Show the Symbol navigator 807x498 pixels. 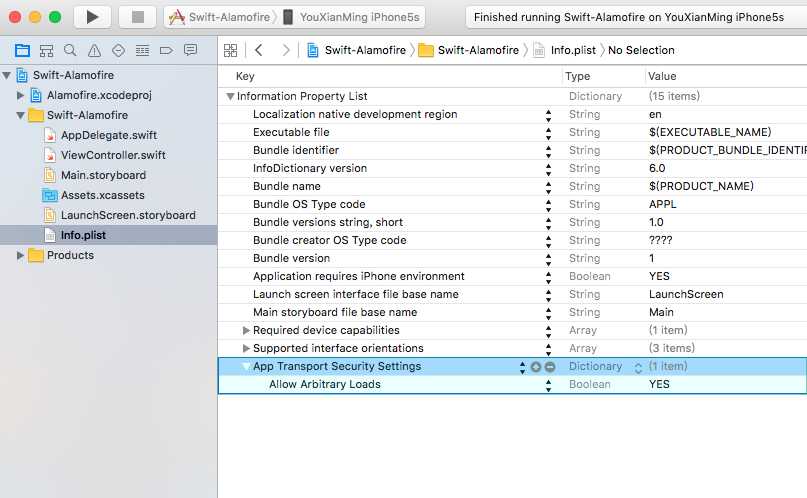tap(46, 50)
